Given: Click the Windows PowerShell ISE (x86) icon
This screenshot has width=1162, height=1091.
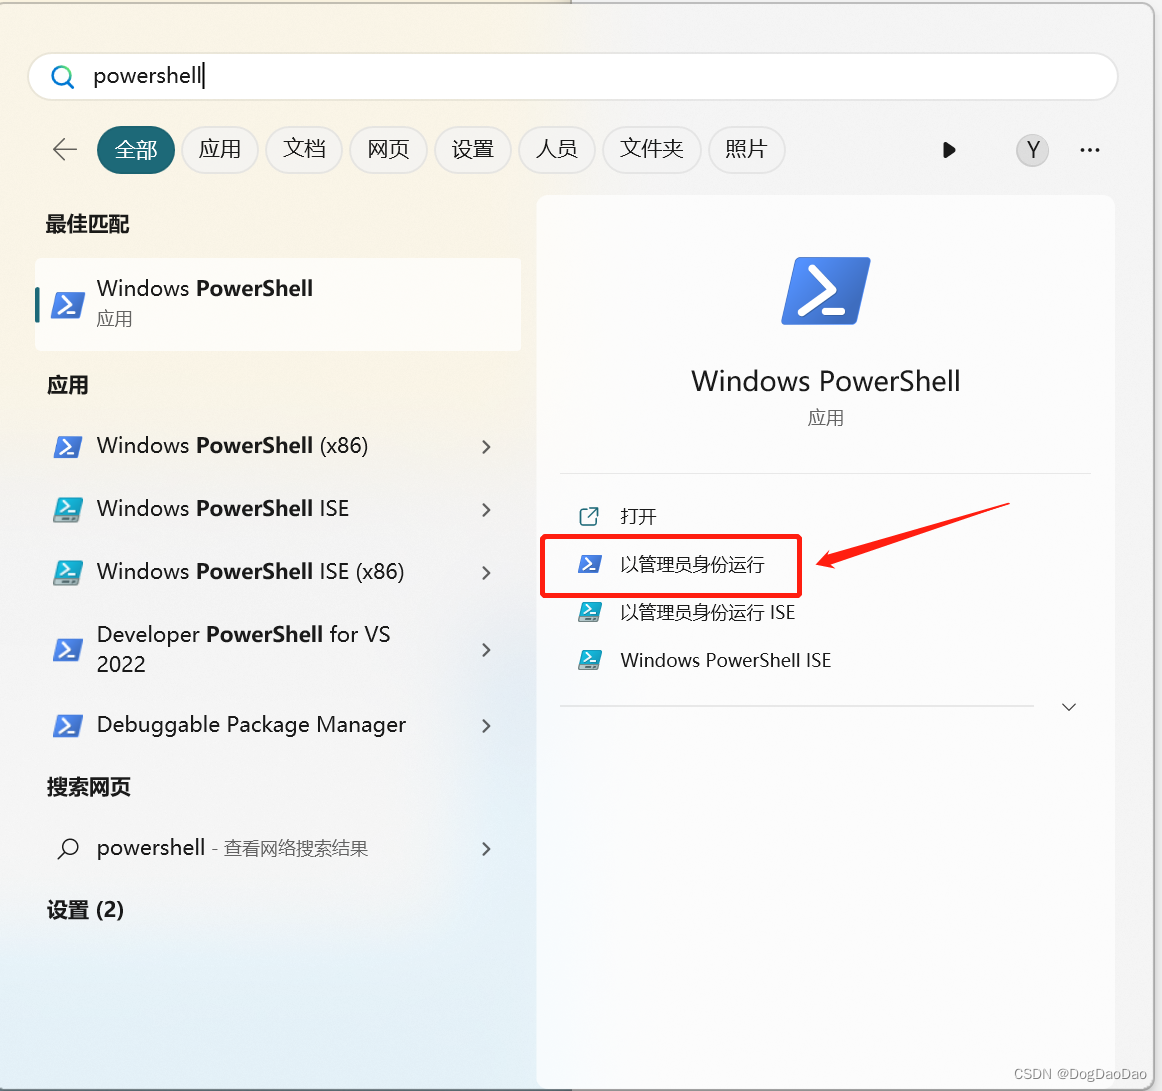Looking at the screenshot, I should point(67,573).
